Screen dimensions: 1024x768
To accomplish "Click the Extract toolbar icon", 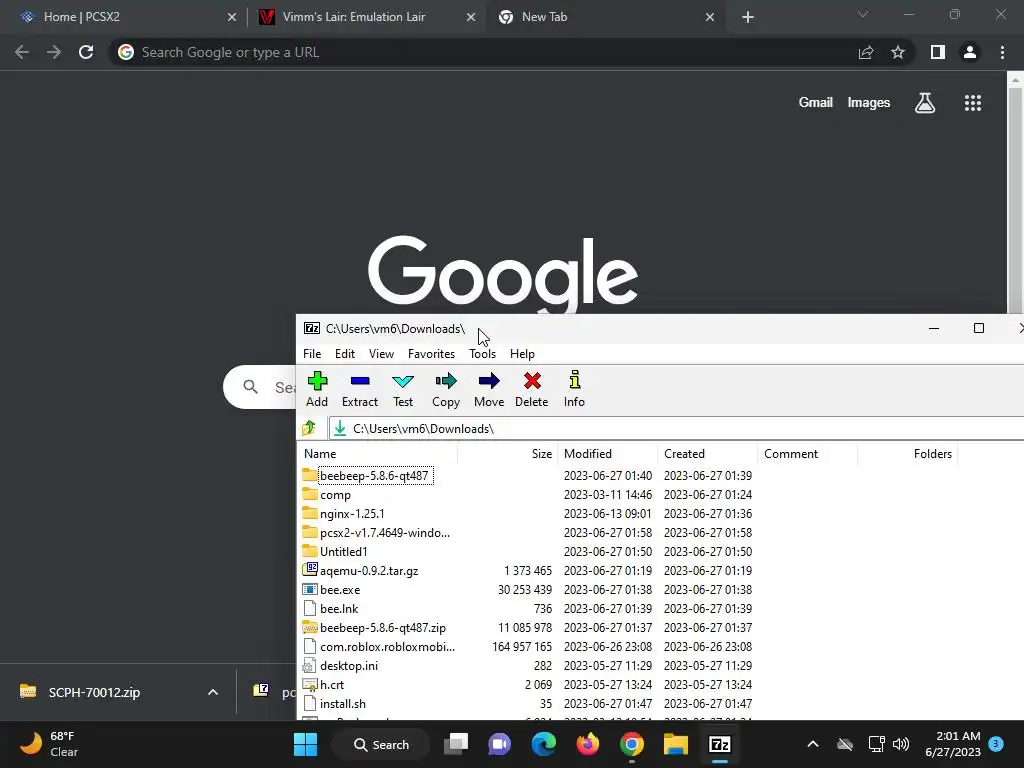I will click(360, 389).
